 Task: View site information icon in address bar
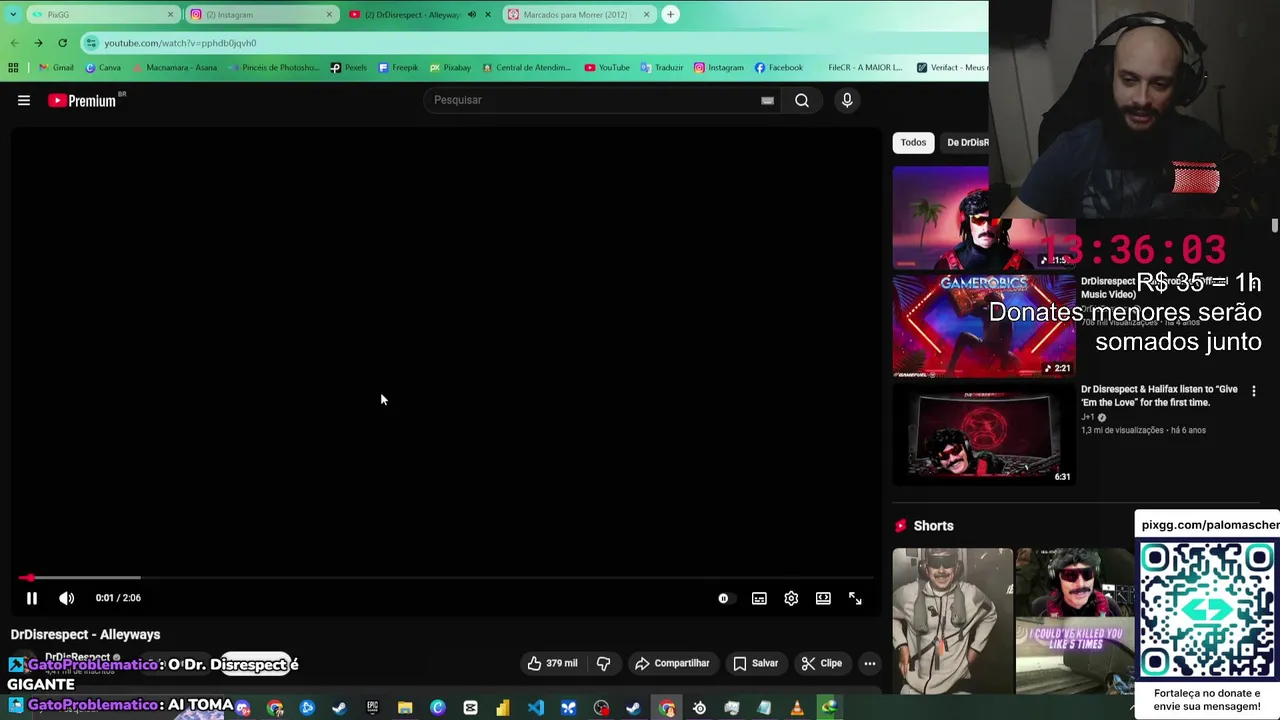pos(92,43)
